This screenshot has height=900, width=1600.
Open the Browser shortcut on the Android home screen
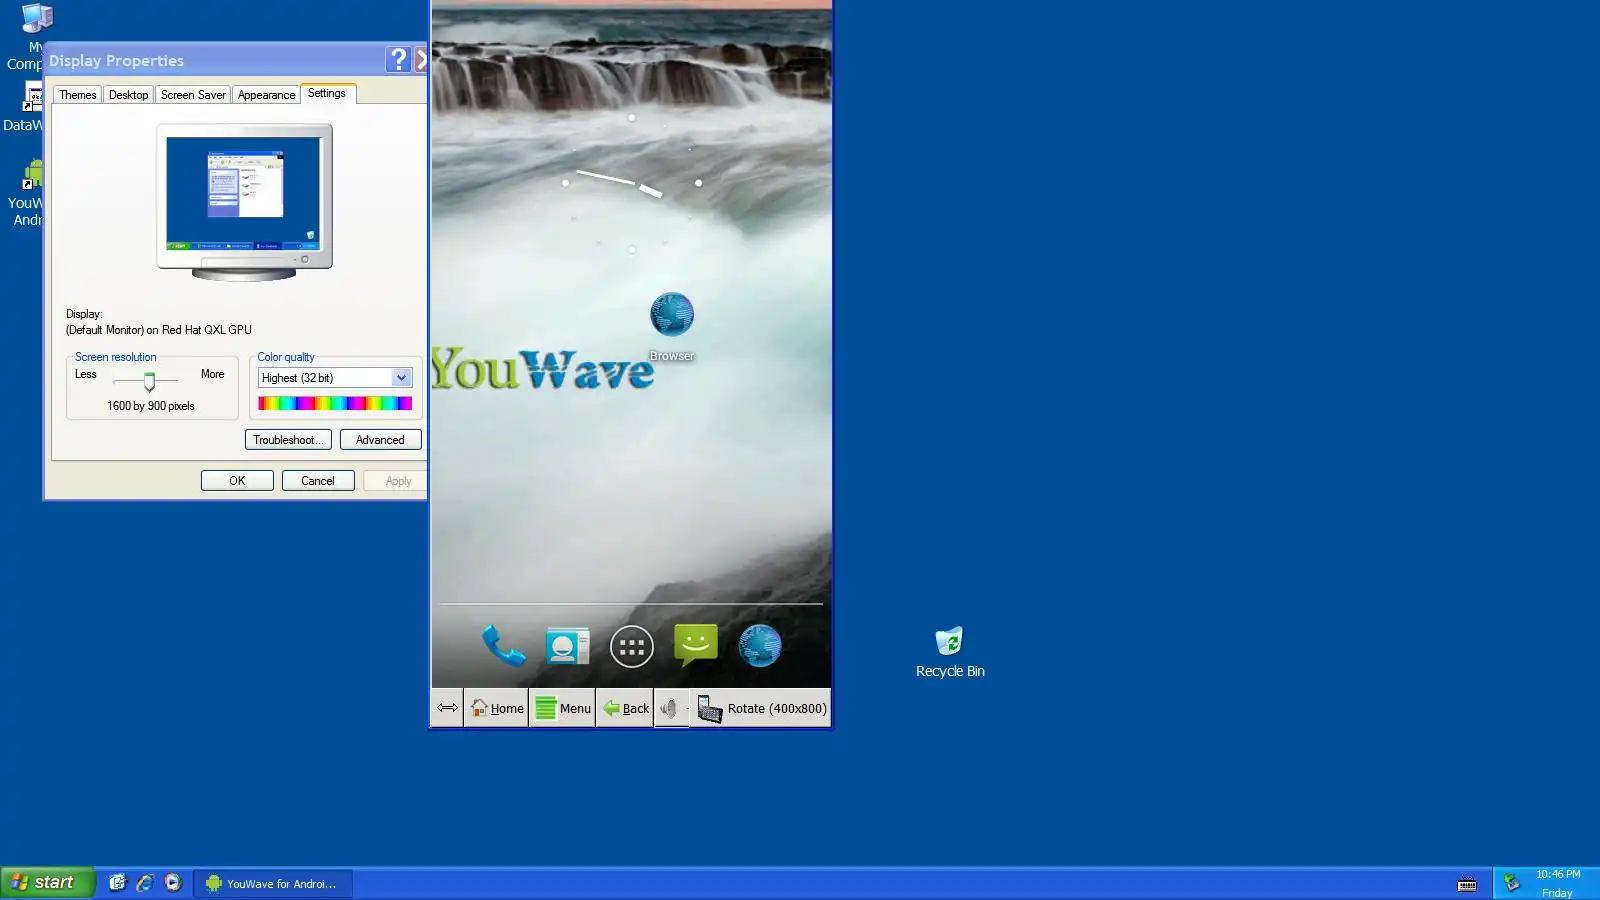672,326
